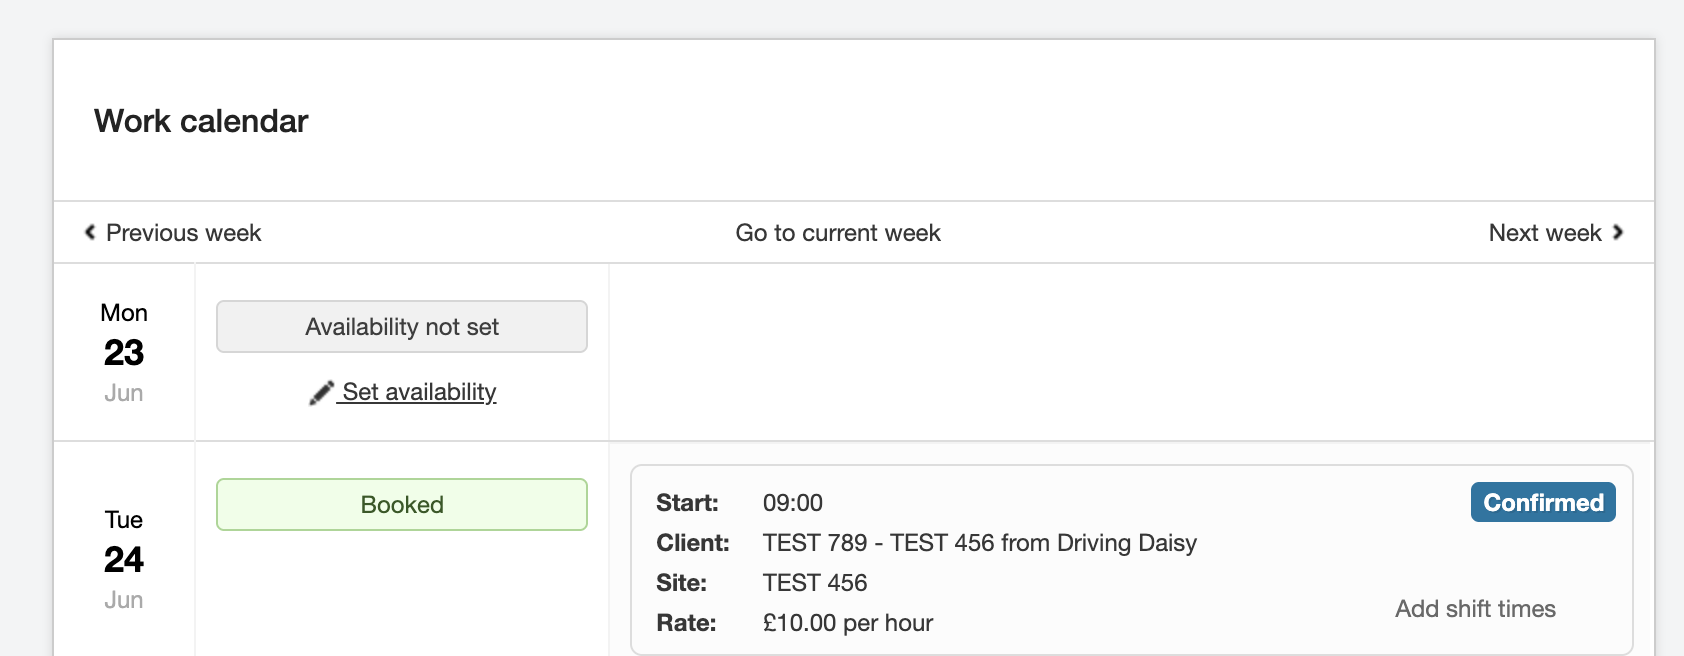
Task: Click the pencil icon for Set availability
Action: pyautogui.click(x=321, y=393)
